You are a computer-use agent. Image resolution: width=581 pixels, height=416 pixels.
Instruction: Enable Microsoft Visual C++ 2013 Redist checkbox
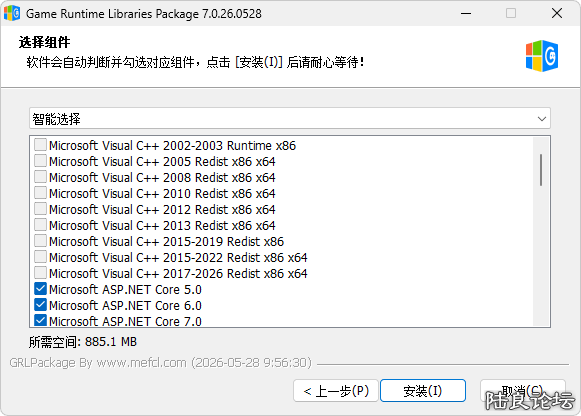coord(40,224)
